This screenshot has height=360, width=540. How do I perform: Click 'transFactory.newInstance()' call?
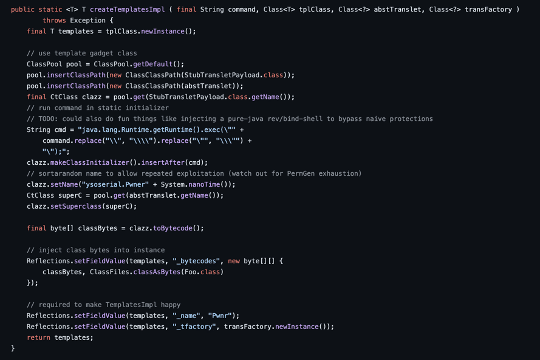[x=277, y=327]
